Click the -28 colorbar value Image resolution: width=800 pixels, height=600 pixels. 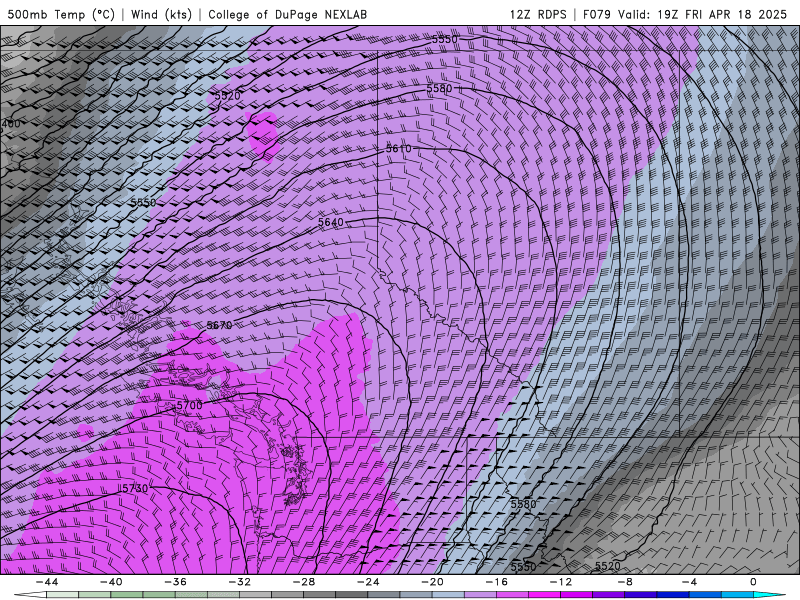tap(304, 582)
